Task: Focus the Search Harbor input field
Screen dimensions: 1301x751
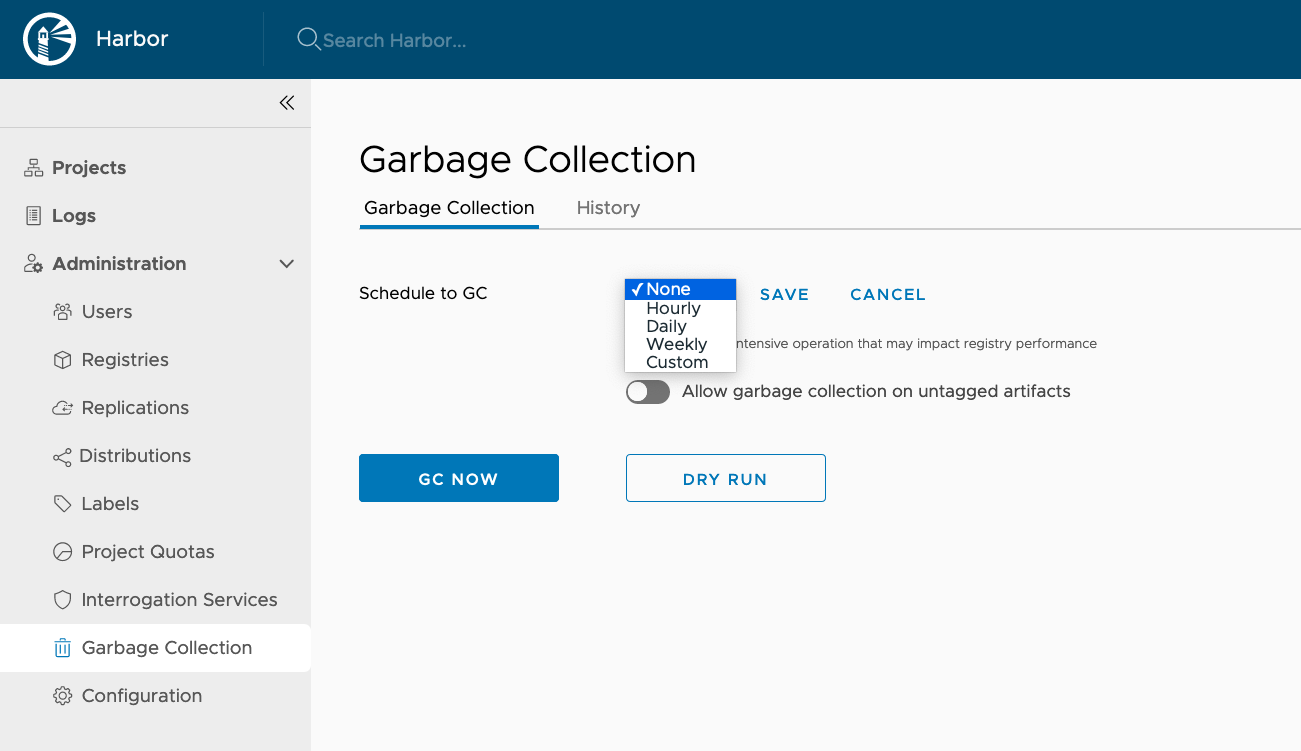Action: click(x=395, y=41)
